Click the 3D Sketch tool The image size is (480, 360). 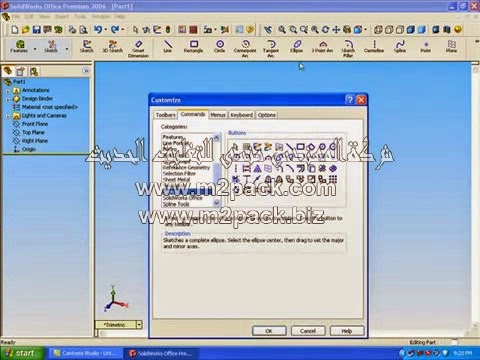click(113, 46)
